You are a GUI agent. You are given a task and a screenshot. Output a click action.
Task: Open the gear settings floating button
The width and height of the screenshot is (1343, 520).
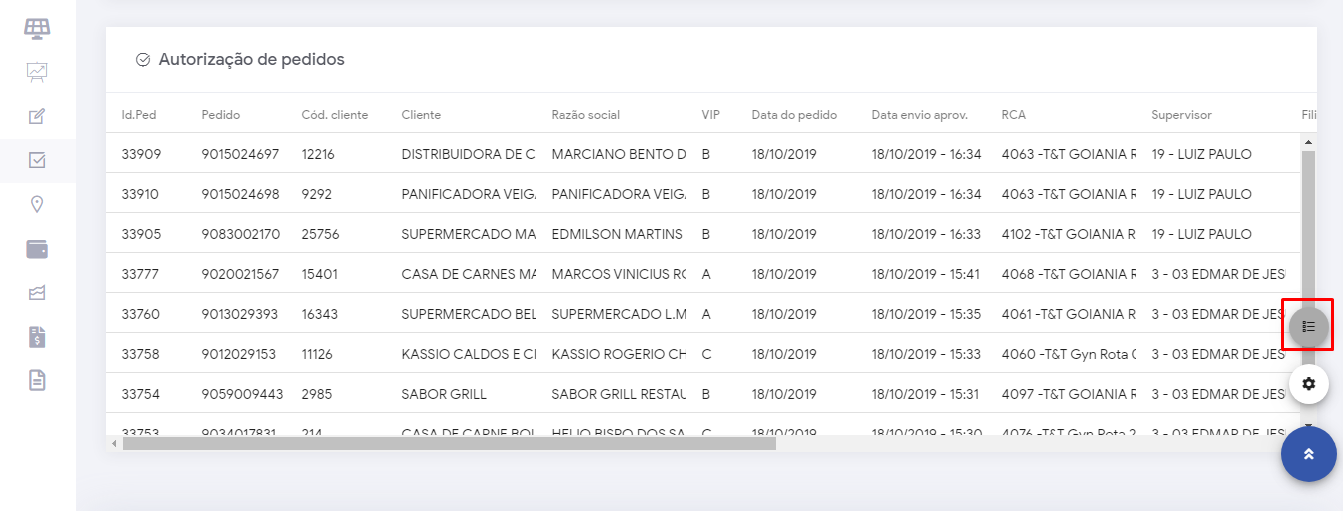(1308, 383)
